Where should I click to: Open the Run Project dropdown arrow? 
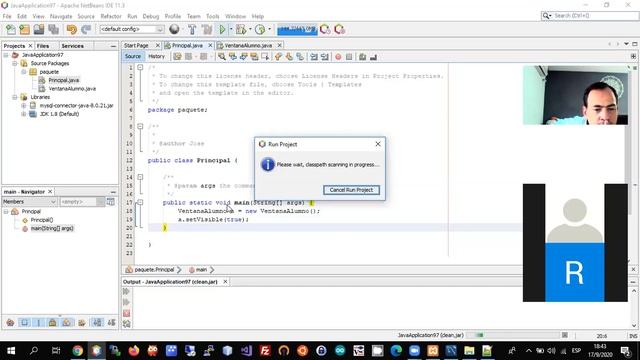(231, 29)
